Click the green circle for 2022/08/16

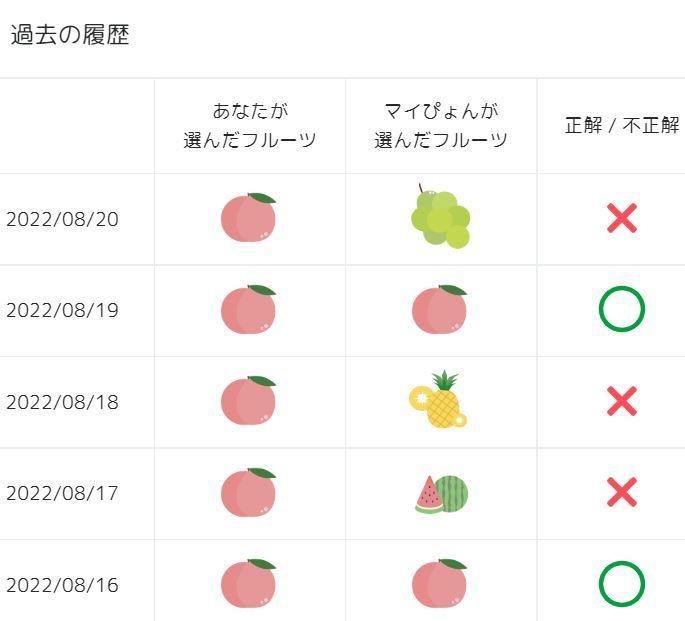pos(622,584)
